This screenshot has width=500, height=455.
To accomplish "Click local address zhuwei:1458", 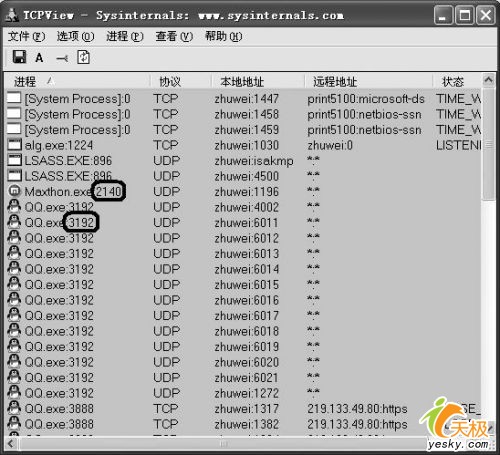I will pyautogui.click(x=247, y=114).
